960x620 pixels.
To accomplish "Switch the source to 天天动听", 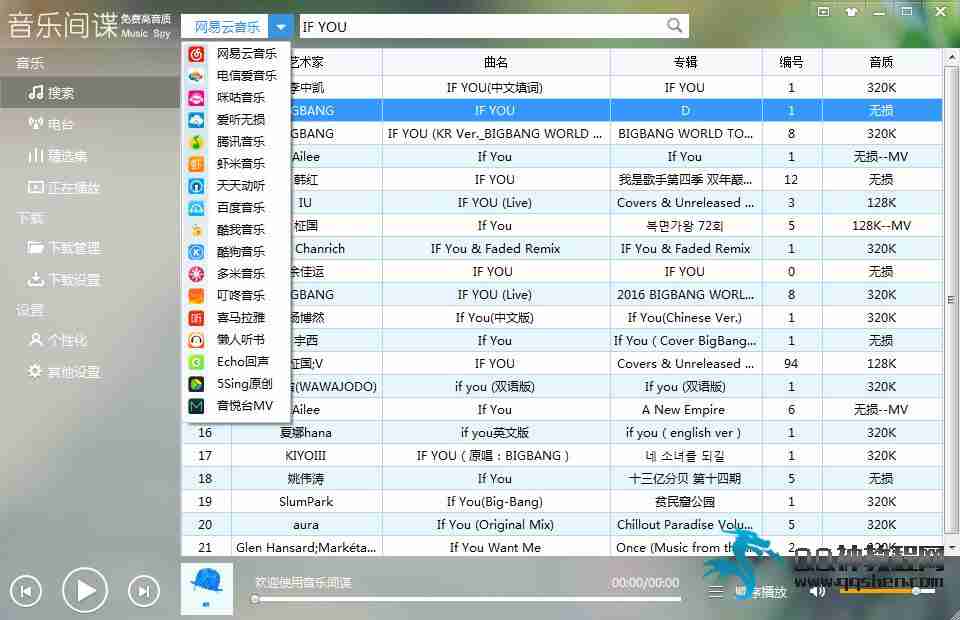I will (x=236, y=185).
